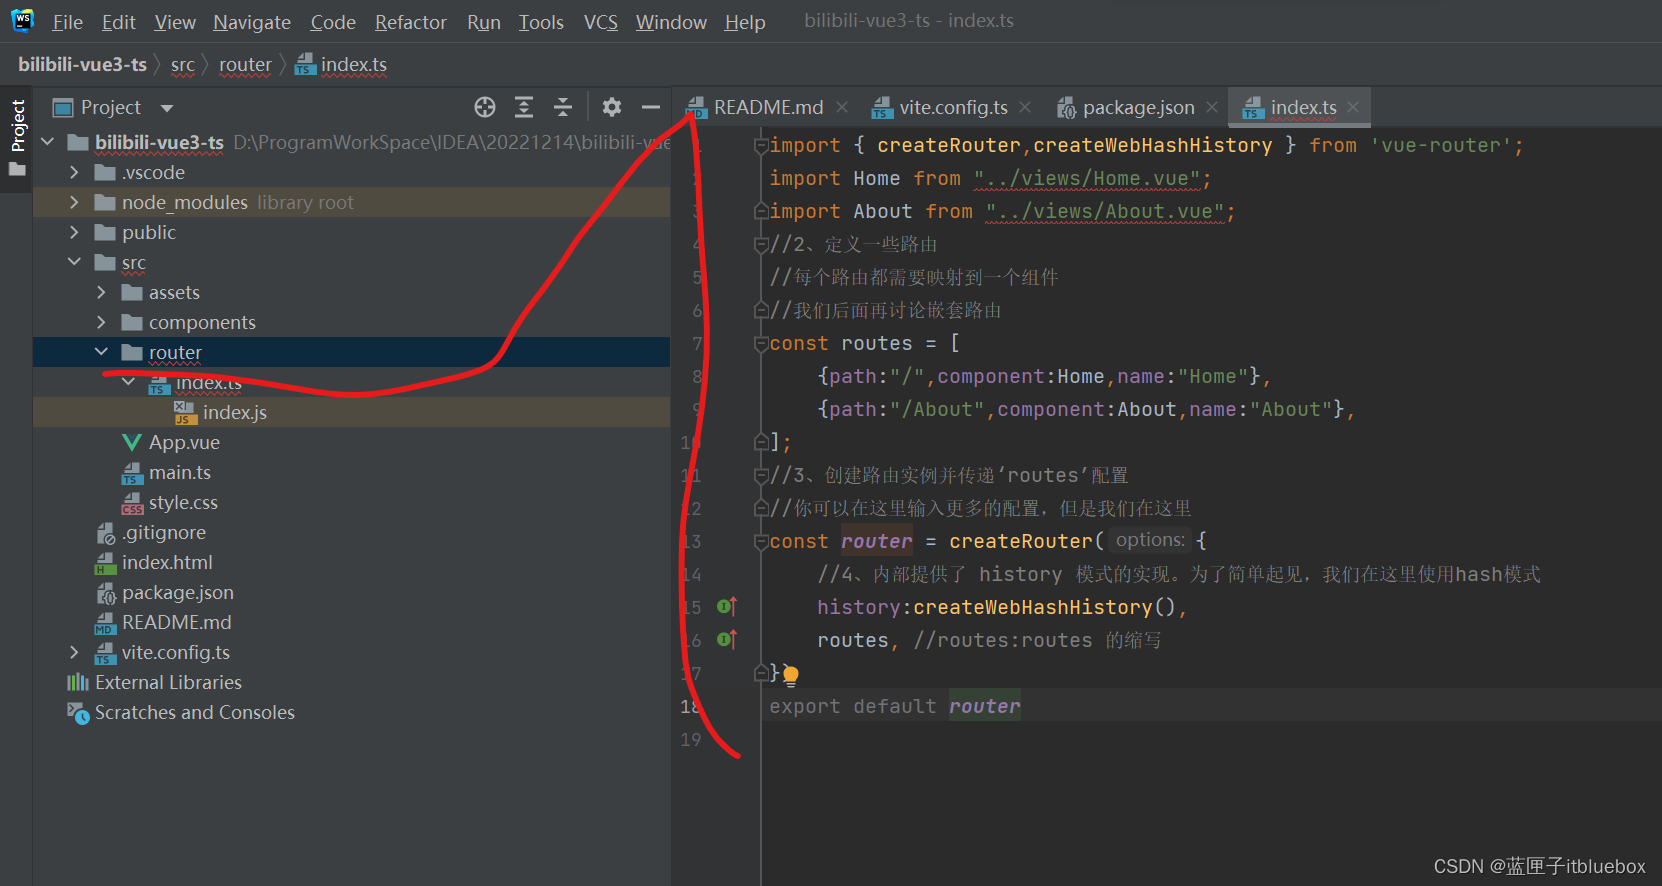Fold the const routes code block
The image size is (1662, 886).
pos(761,344)
